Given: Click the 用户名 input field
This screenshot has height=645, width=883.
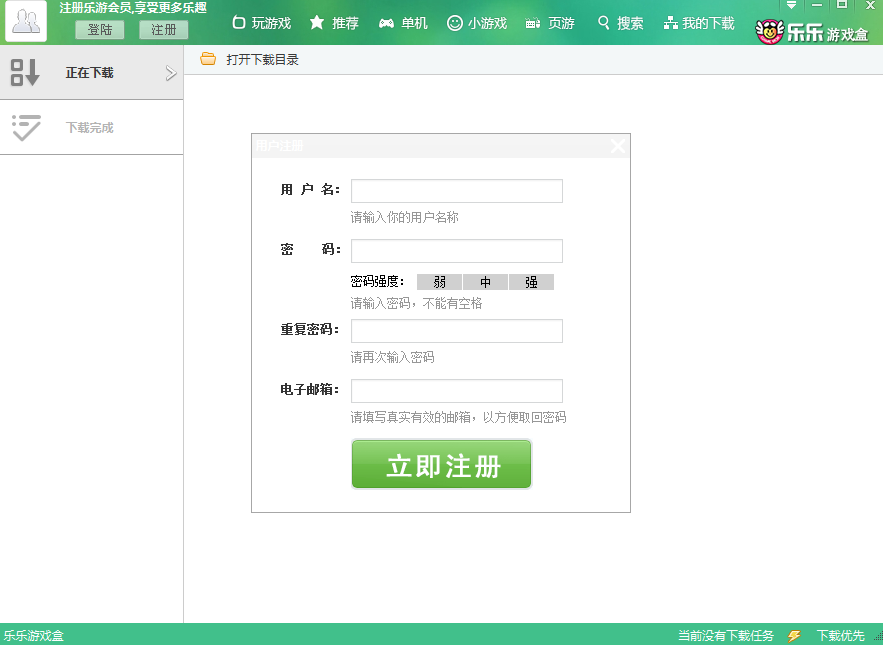Looking at the screenshot, I should pos(456,191).
